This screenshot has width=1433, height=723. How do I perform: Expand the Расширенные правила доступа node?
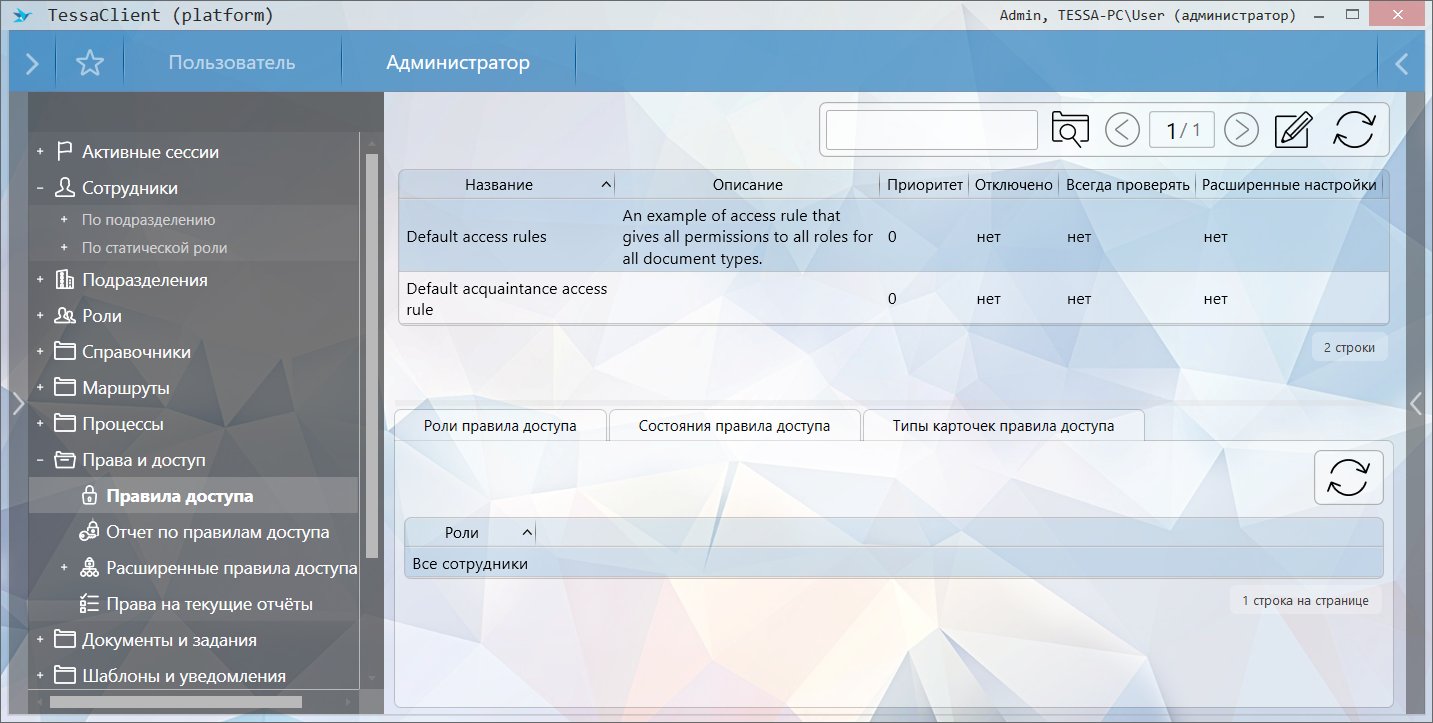coord(64,568)
